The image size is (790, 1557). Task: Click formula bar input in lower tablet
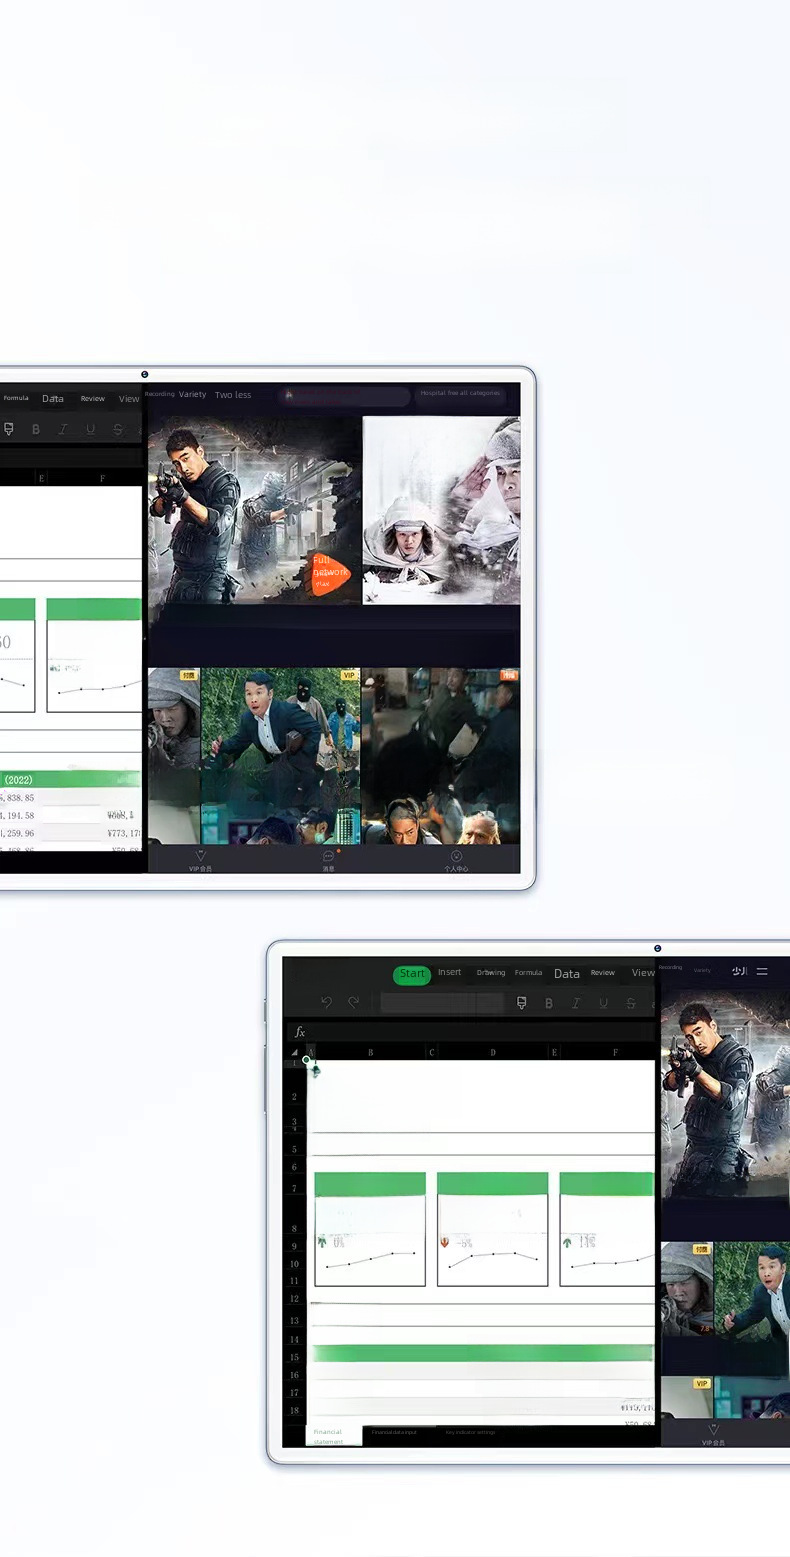pos(482,1032)
